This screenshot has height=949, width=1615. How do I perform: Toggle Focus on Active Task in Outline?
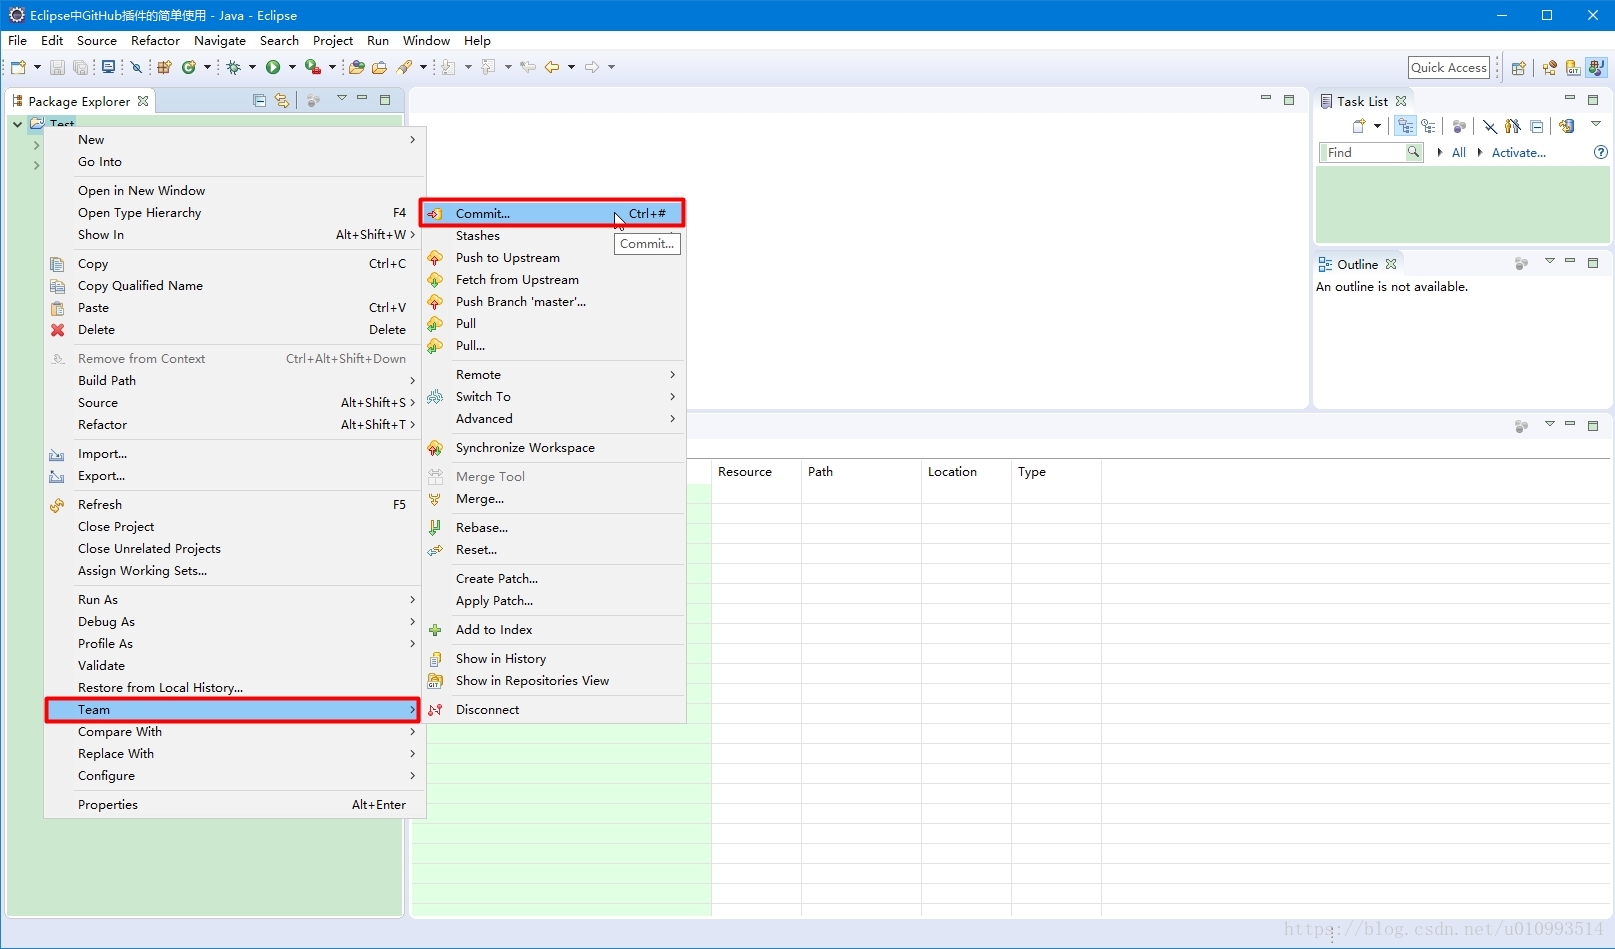pos(1521,263)
